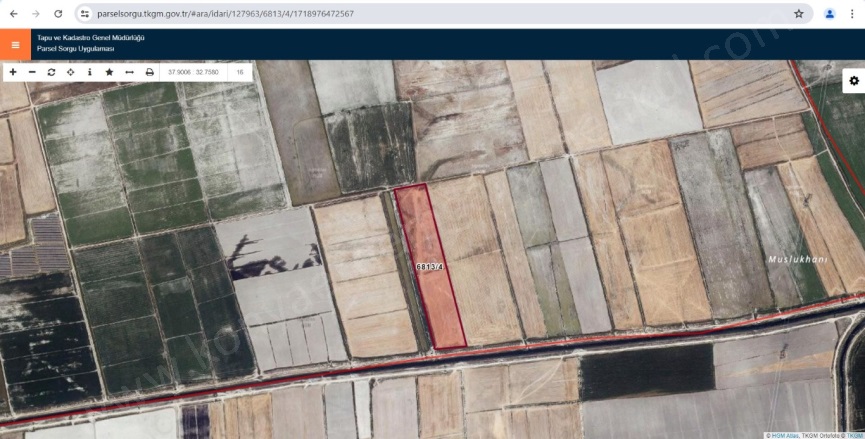This screenshot has width=865, height=439.
Task: Click the star icon in map toolbar
Action: pos(109,72)
